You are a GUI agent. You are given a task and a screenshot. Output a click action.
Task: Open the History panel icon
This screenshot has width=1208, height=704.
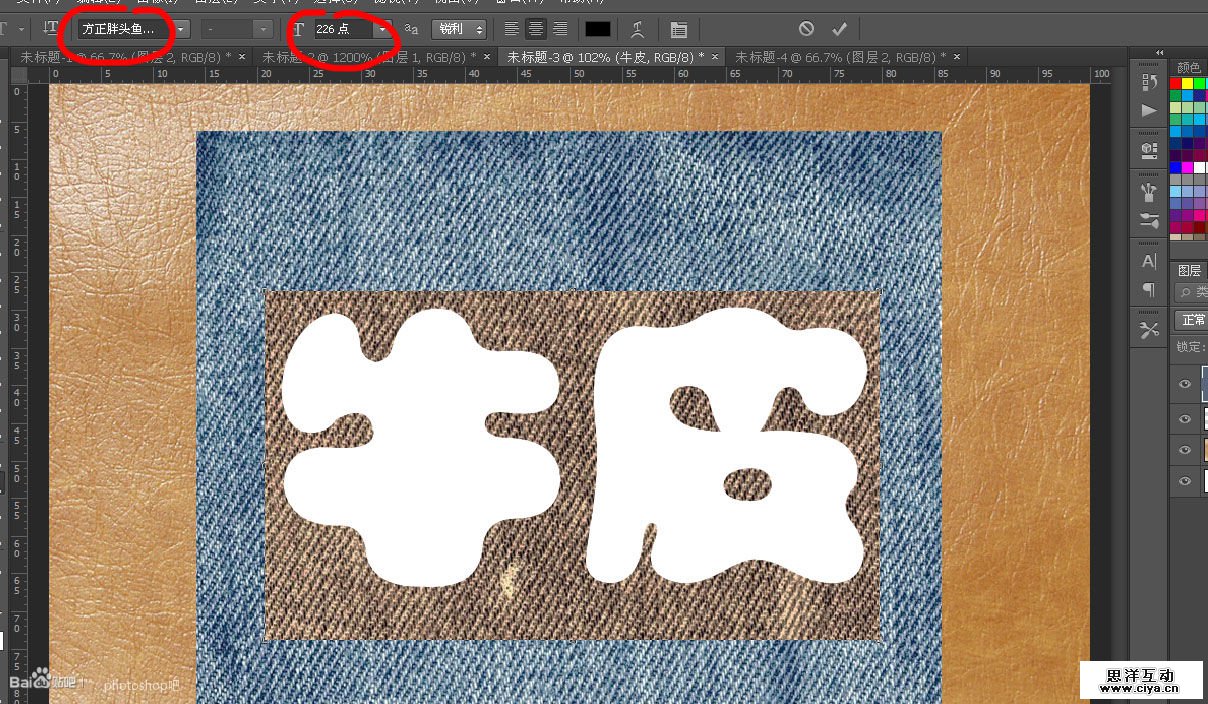[1149, 82]
